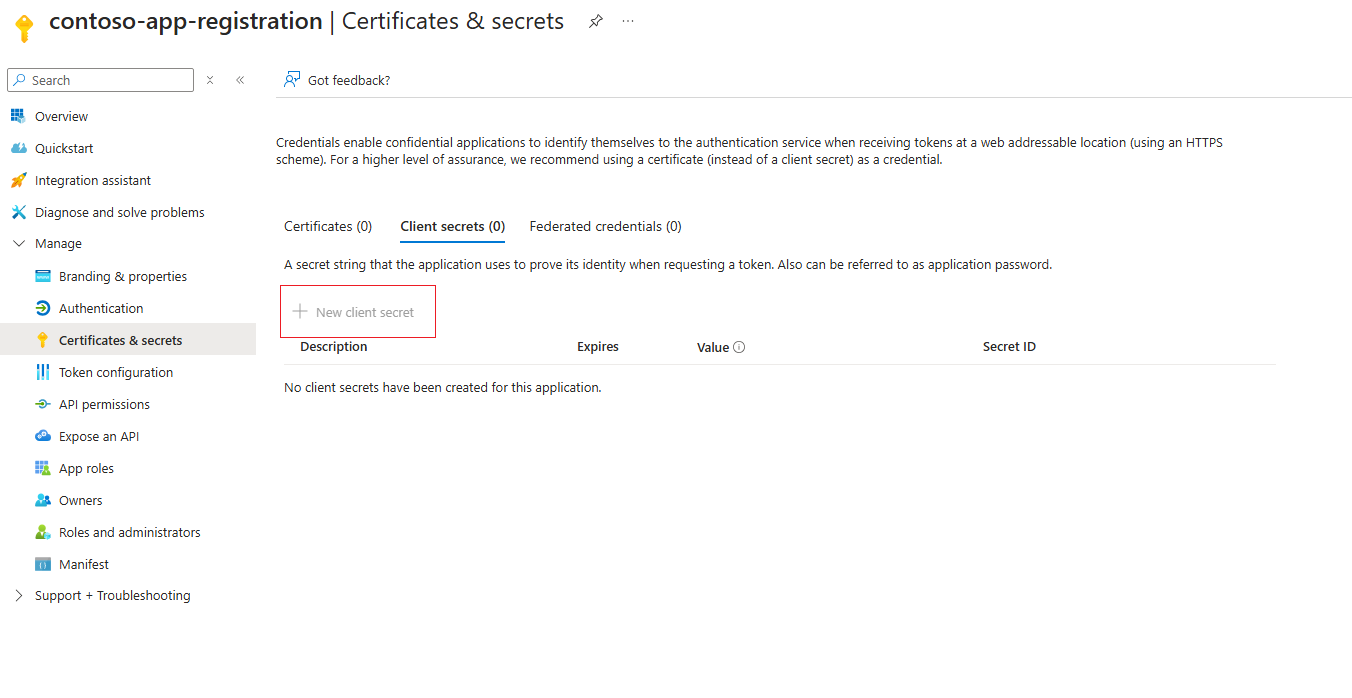Sort by the Description column header

(x=334, y=347)
